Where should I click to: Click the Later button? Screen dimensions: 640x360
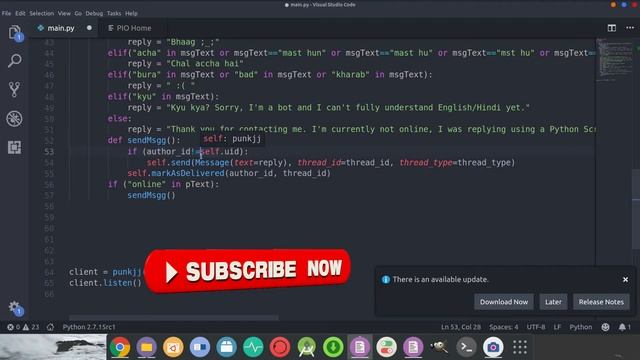tap(553, 302)
